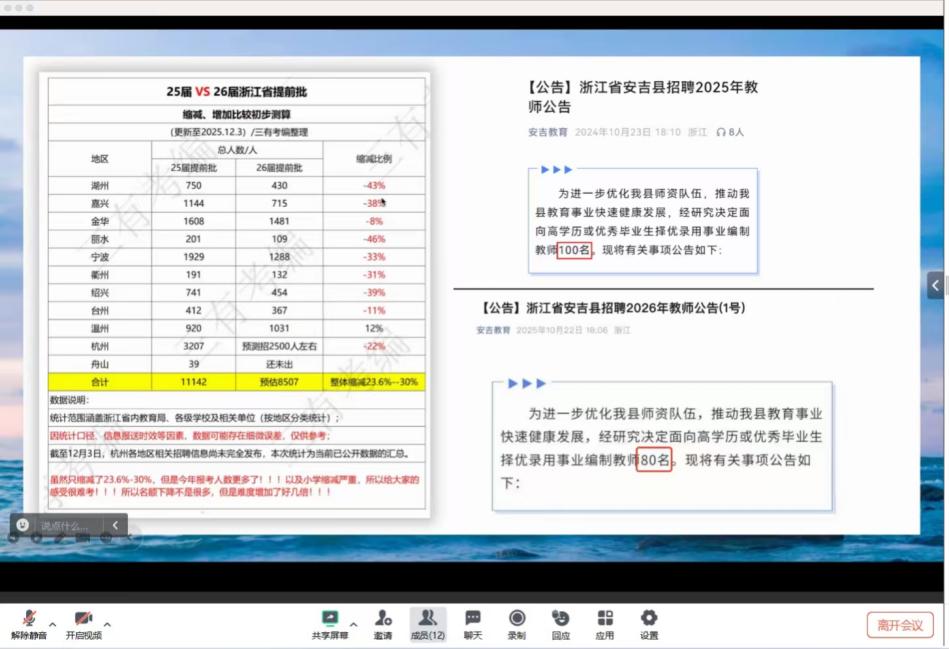
Task: Click the 安吉教育 source link in 2025 notice
Action: click(x=548, y=132)
